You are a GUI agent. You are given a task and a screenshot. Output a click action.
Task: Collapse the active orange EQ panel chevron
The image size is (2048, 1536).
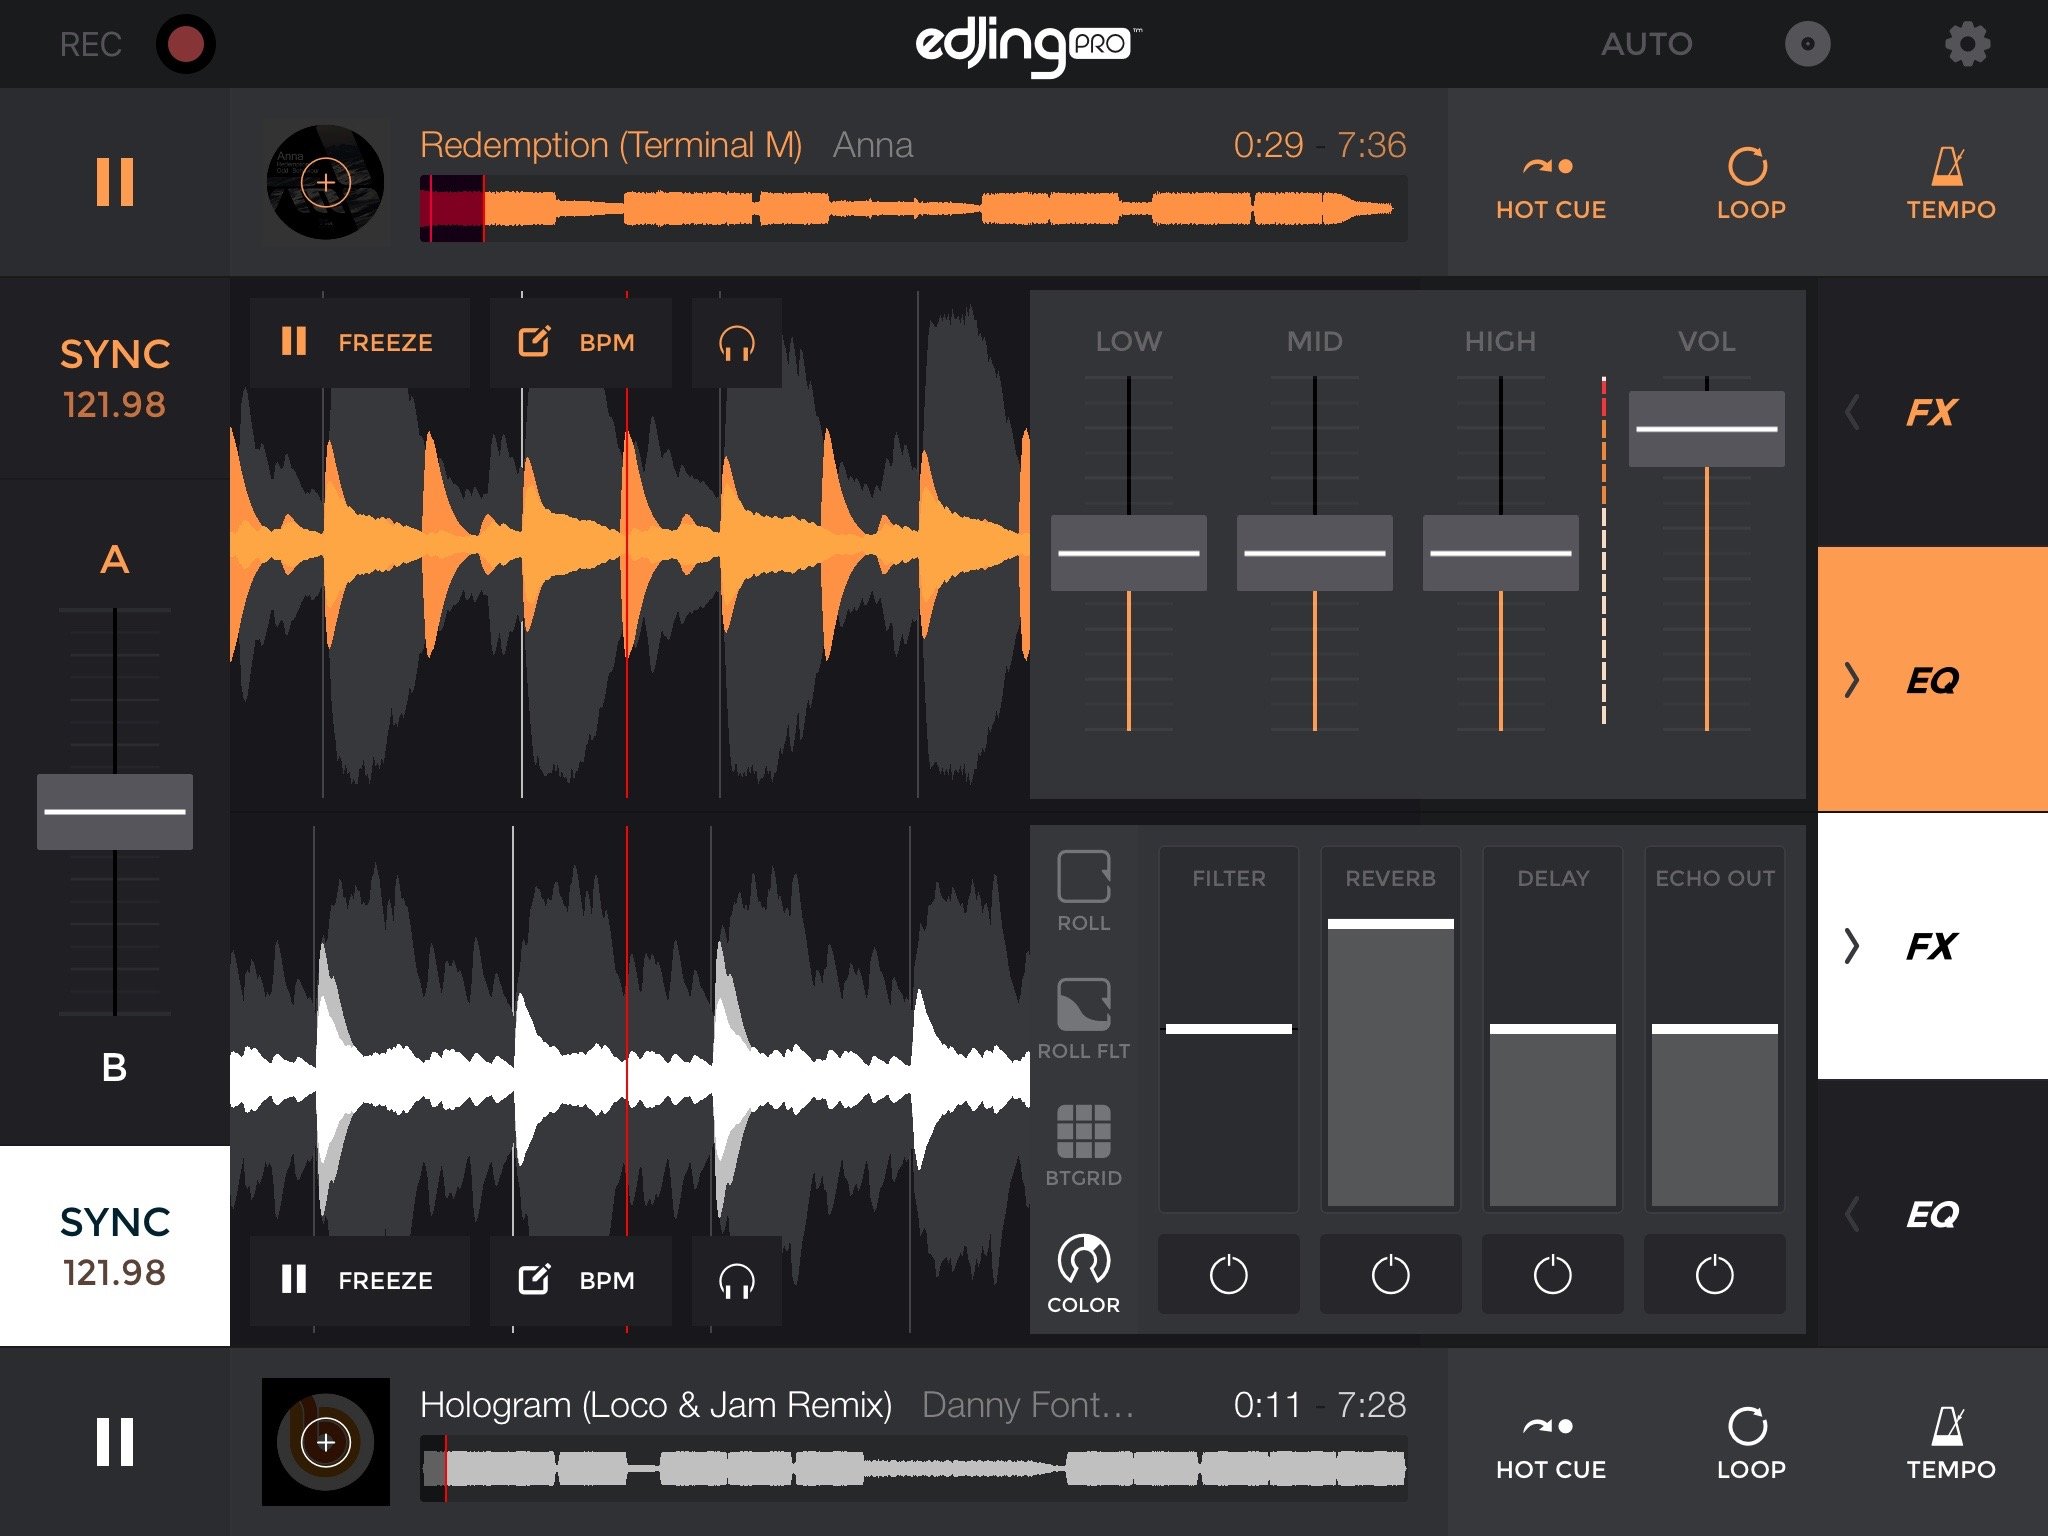[x=1852, y=680]
